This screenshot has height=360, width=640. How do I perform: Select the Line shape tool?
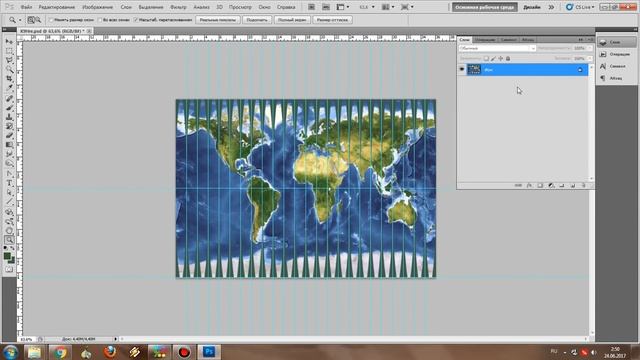coord(9,202)
